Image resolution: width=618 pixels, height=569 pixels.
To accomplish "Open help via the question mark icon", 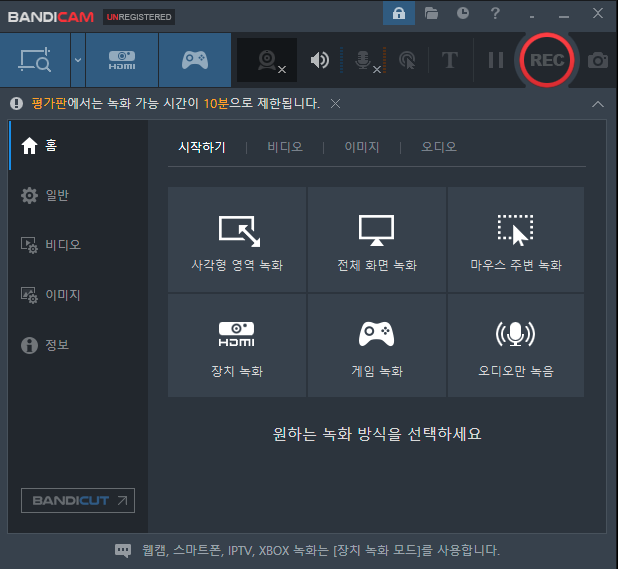I will pos(495,13).
